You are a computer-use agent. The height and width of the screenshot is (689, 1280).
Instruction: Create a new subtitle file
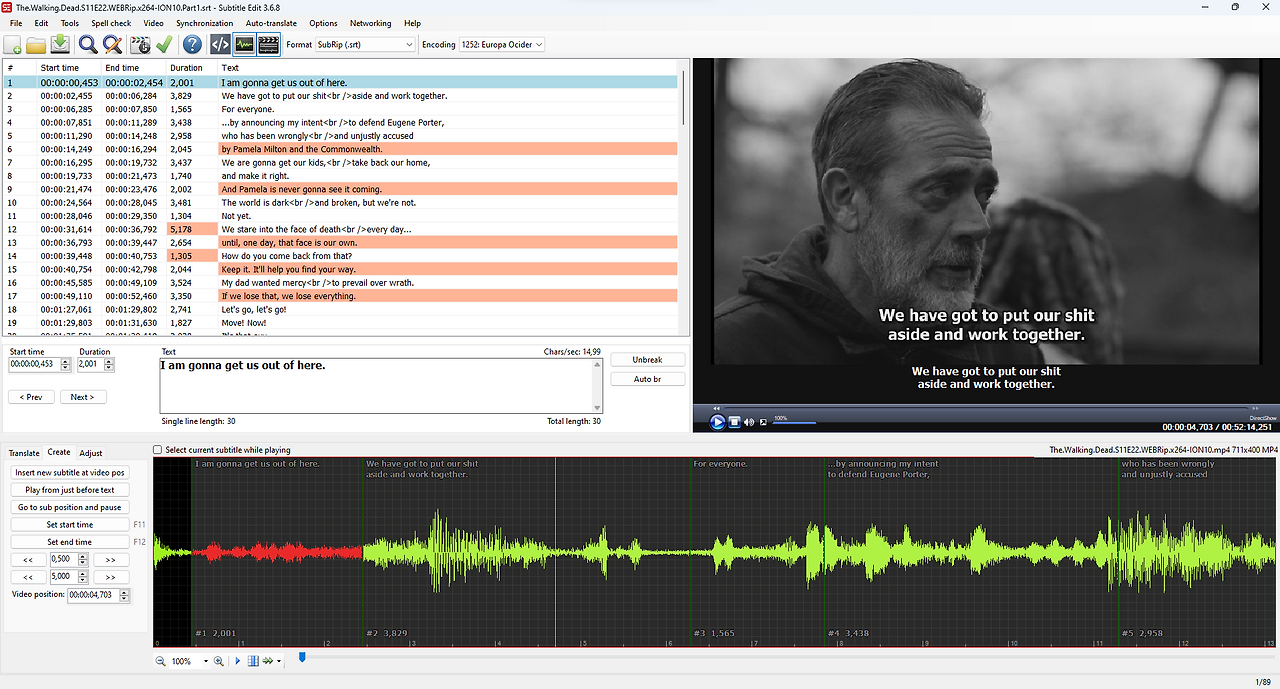coord(13,45)
